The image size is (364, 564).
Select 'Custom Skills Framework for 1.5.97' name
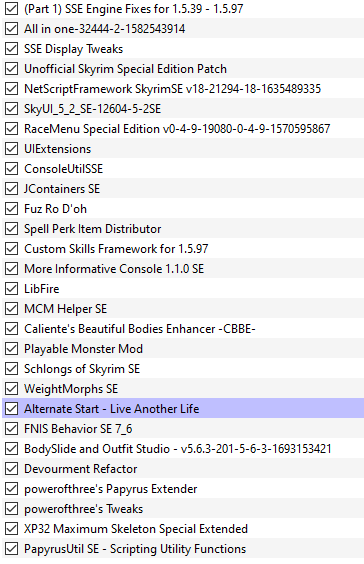click(x=116, y=249)
